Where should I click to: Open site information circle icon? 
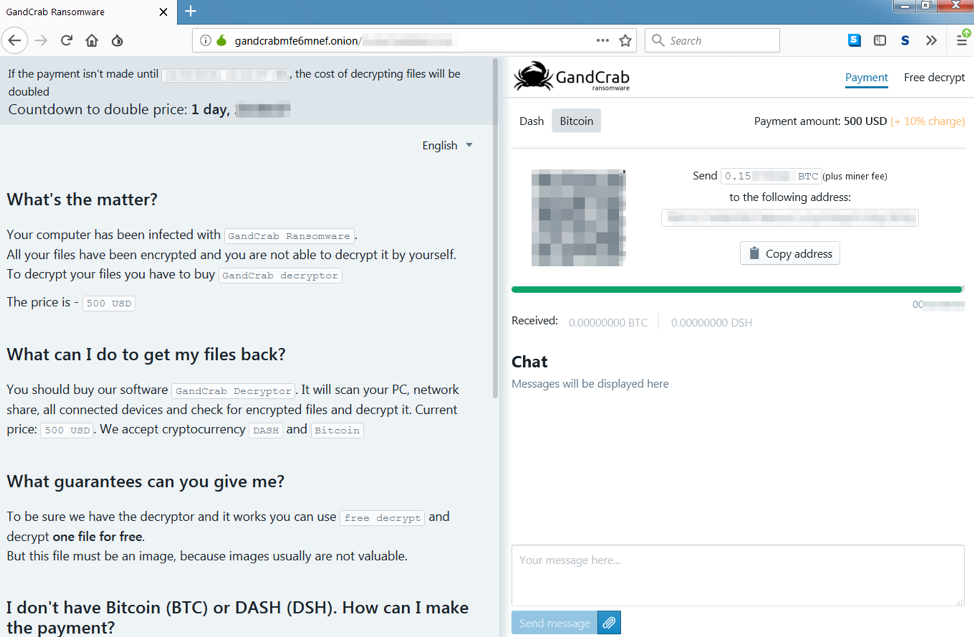(x=205, y=41)
